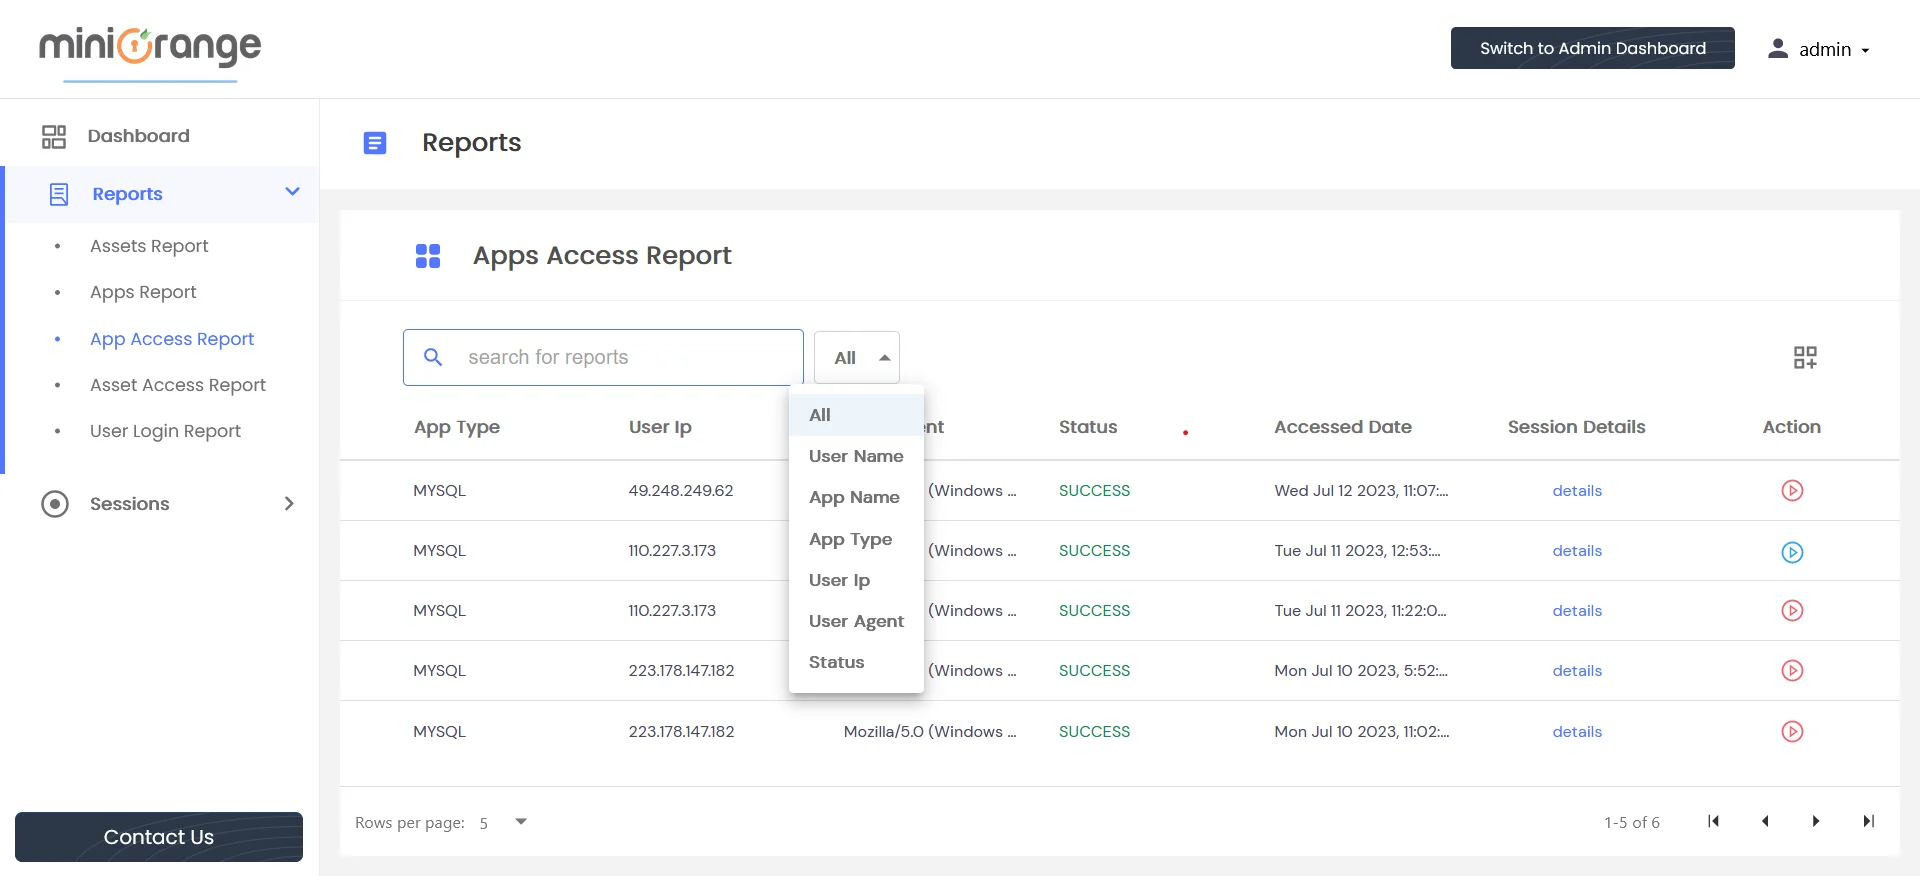
Task: Click the Status column header
Action: (x=1088, y=427)
